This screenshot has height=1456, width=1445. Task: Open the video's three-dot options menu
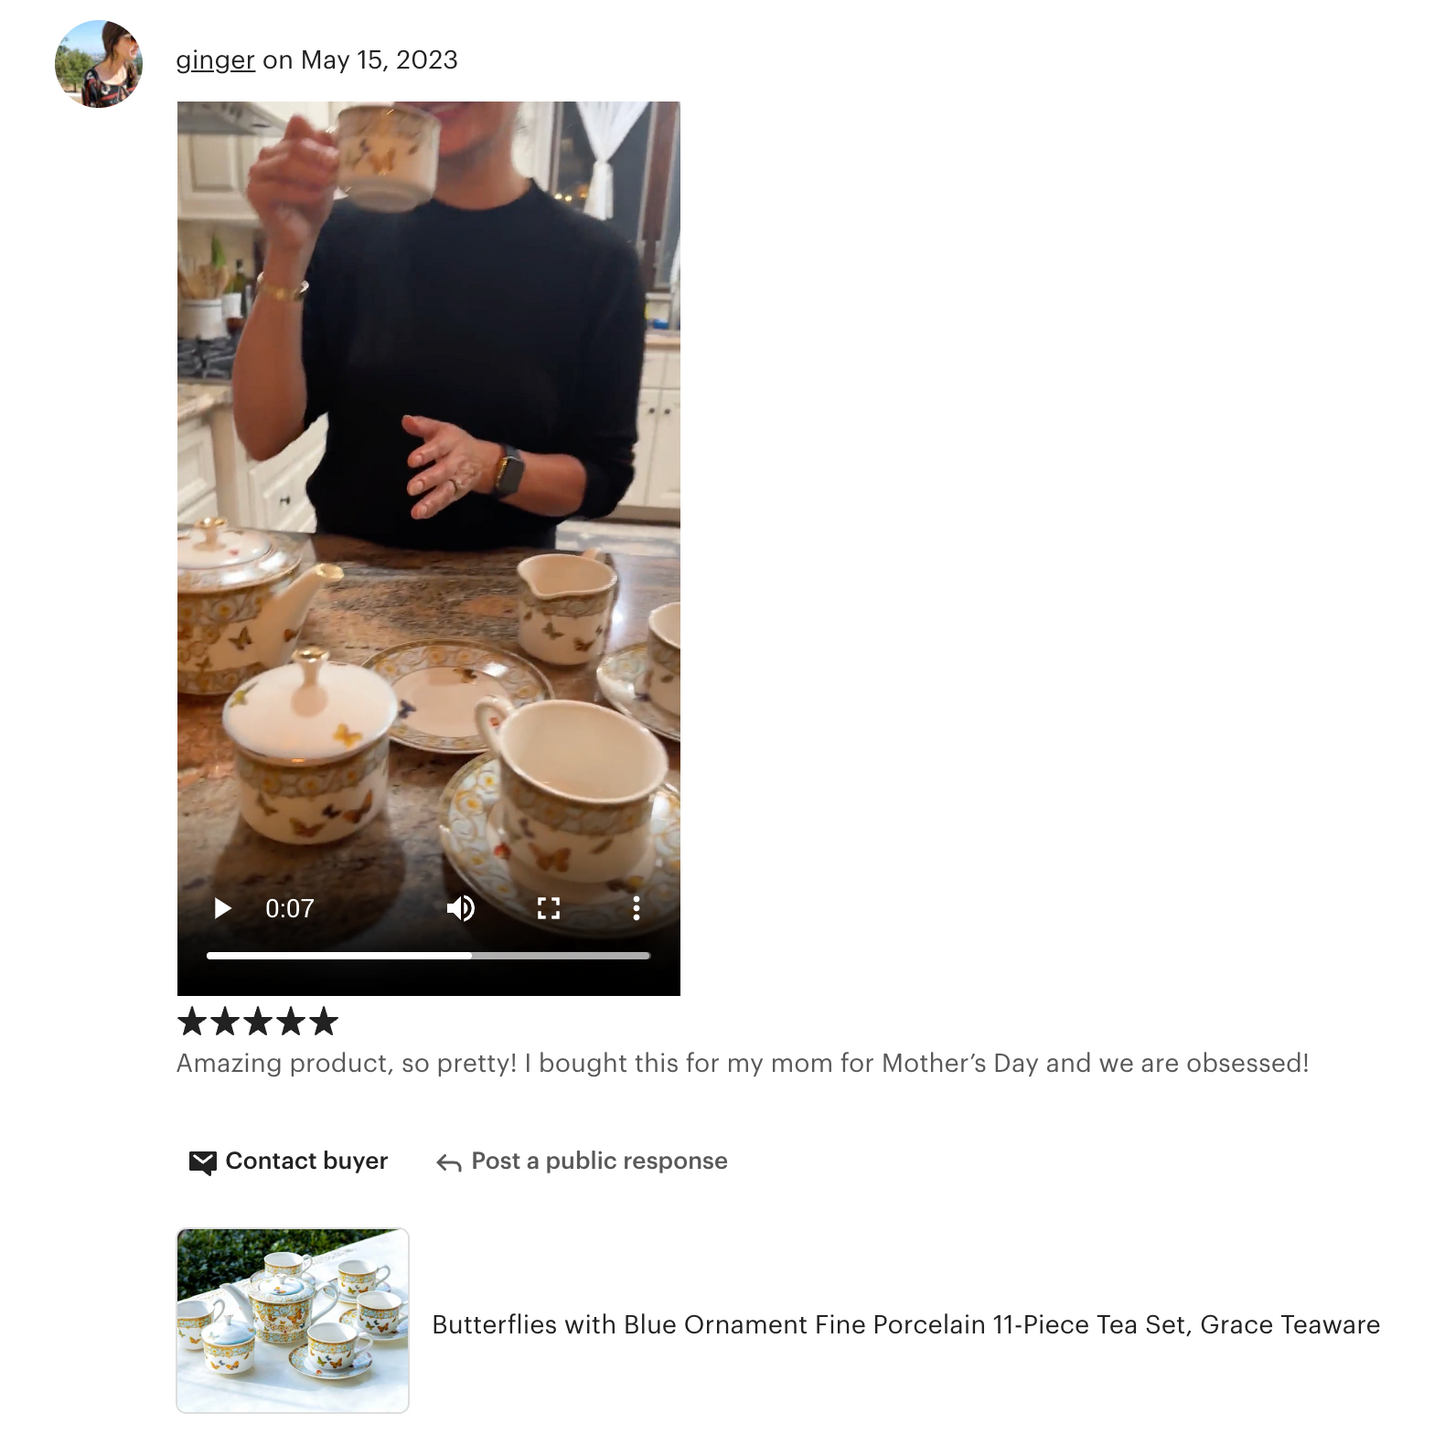636,908
